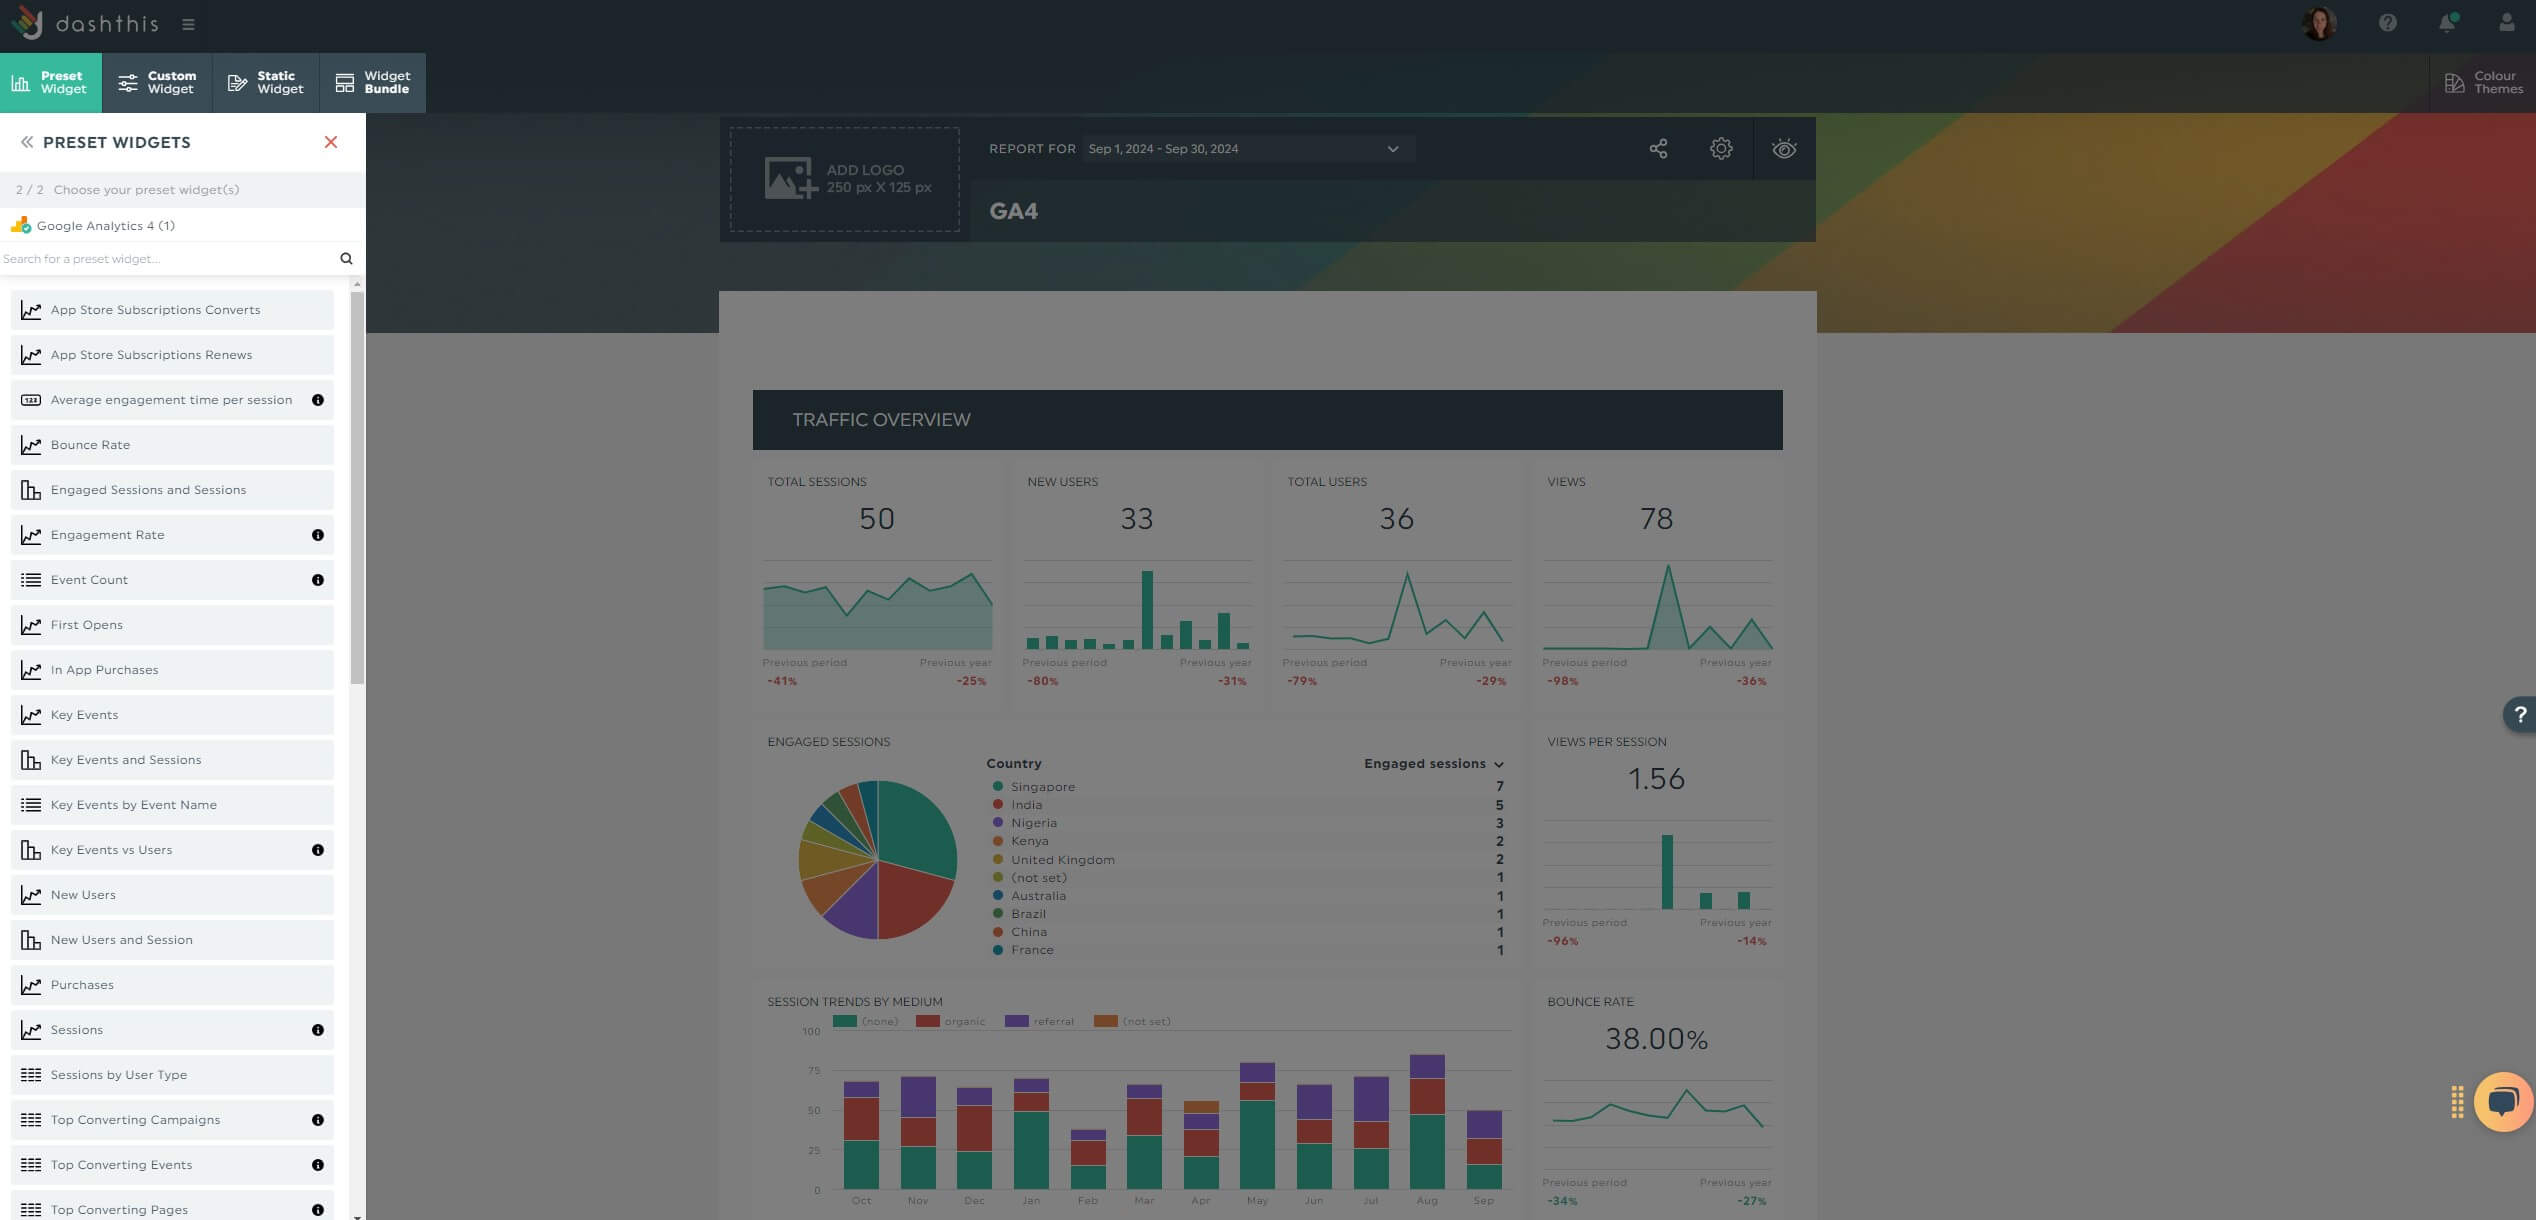
Task: Toggle info icon on Key Events vs Users
Action: 317,849
